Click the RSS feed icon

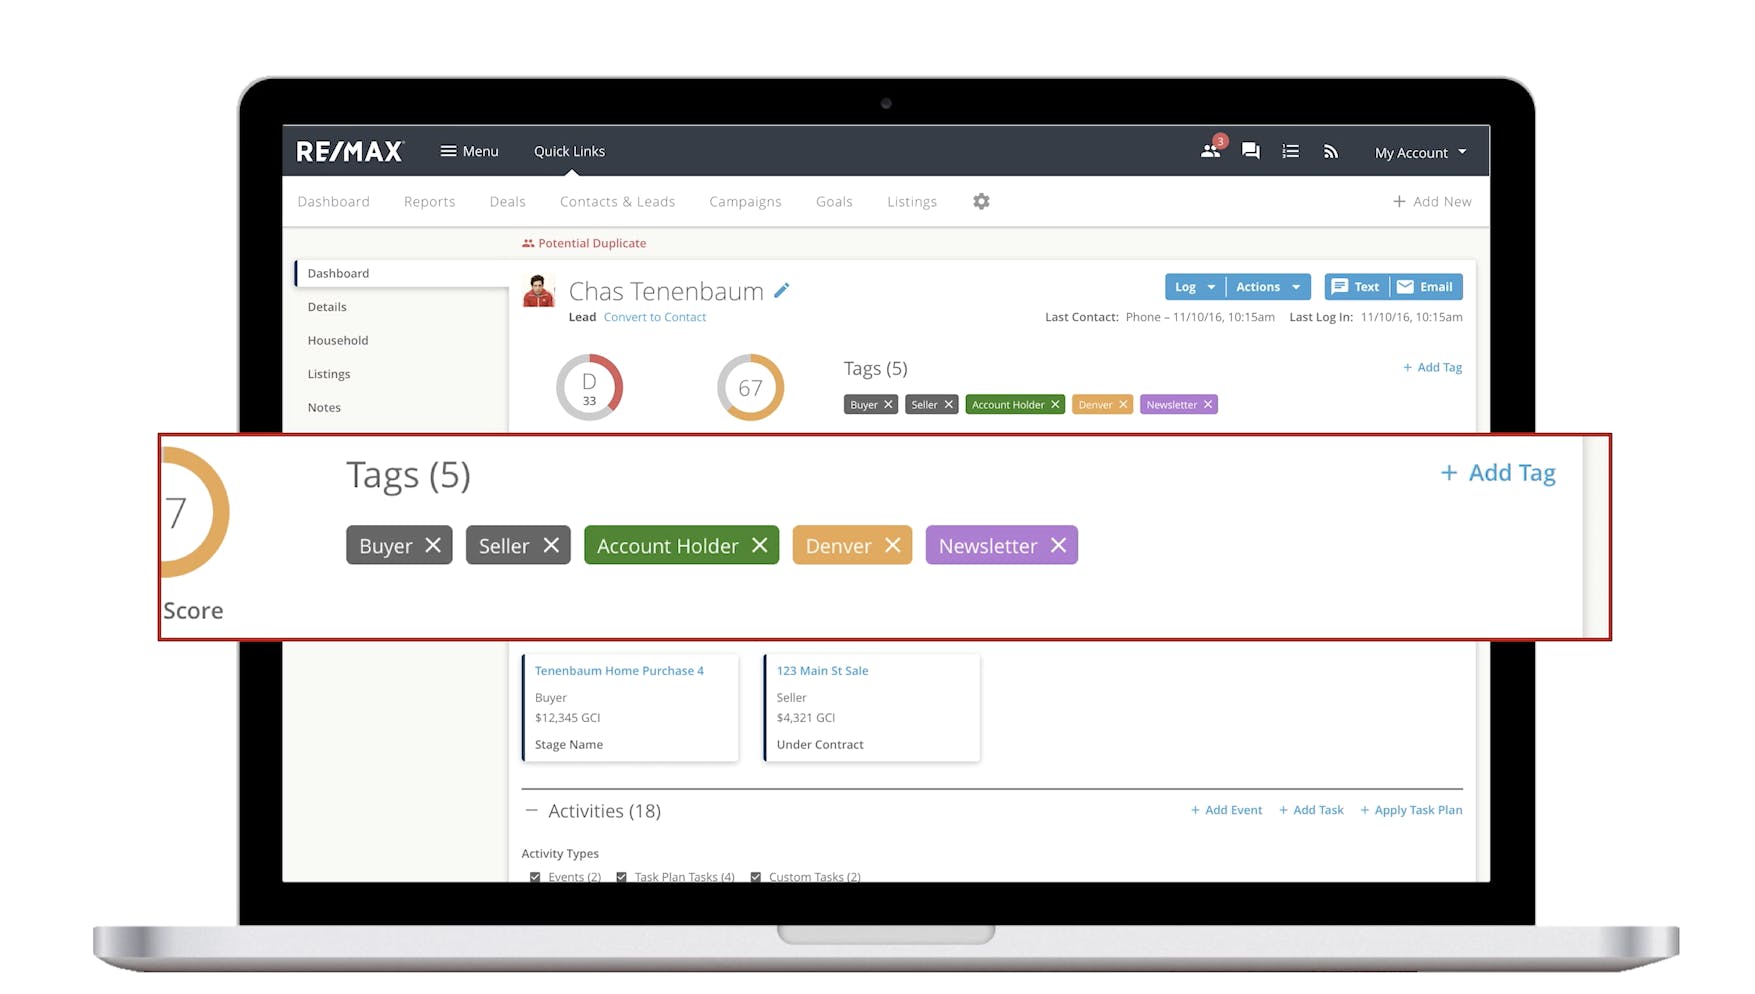(x=1331, y=151)
